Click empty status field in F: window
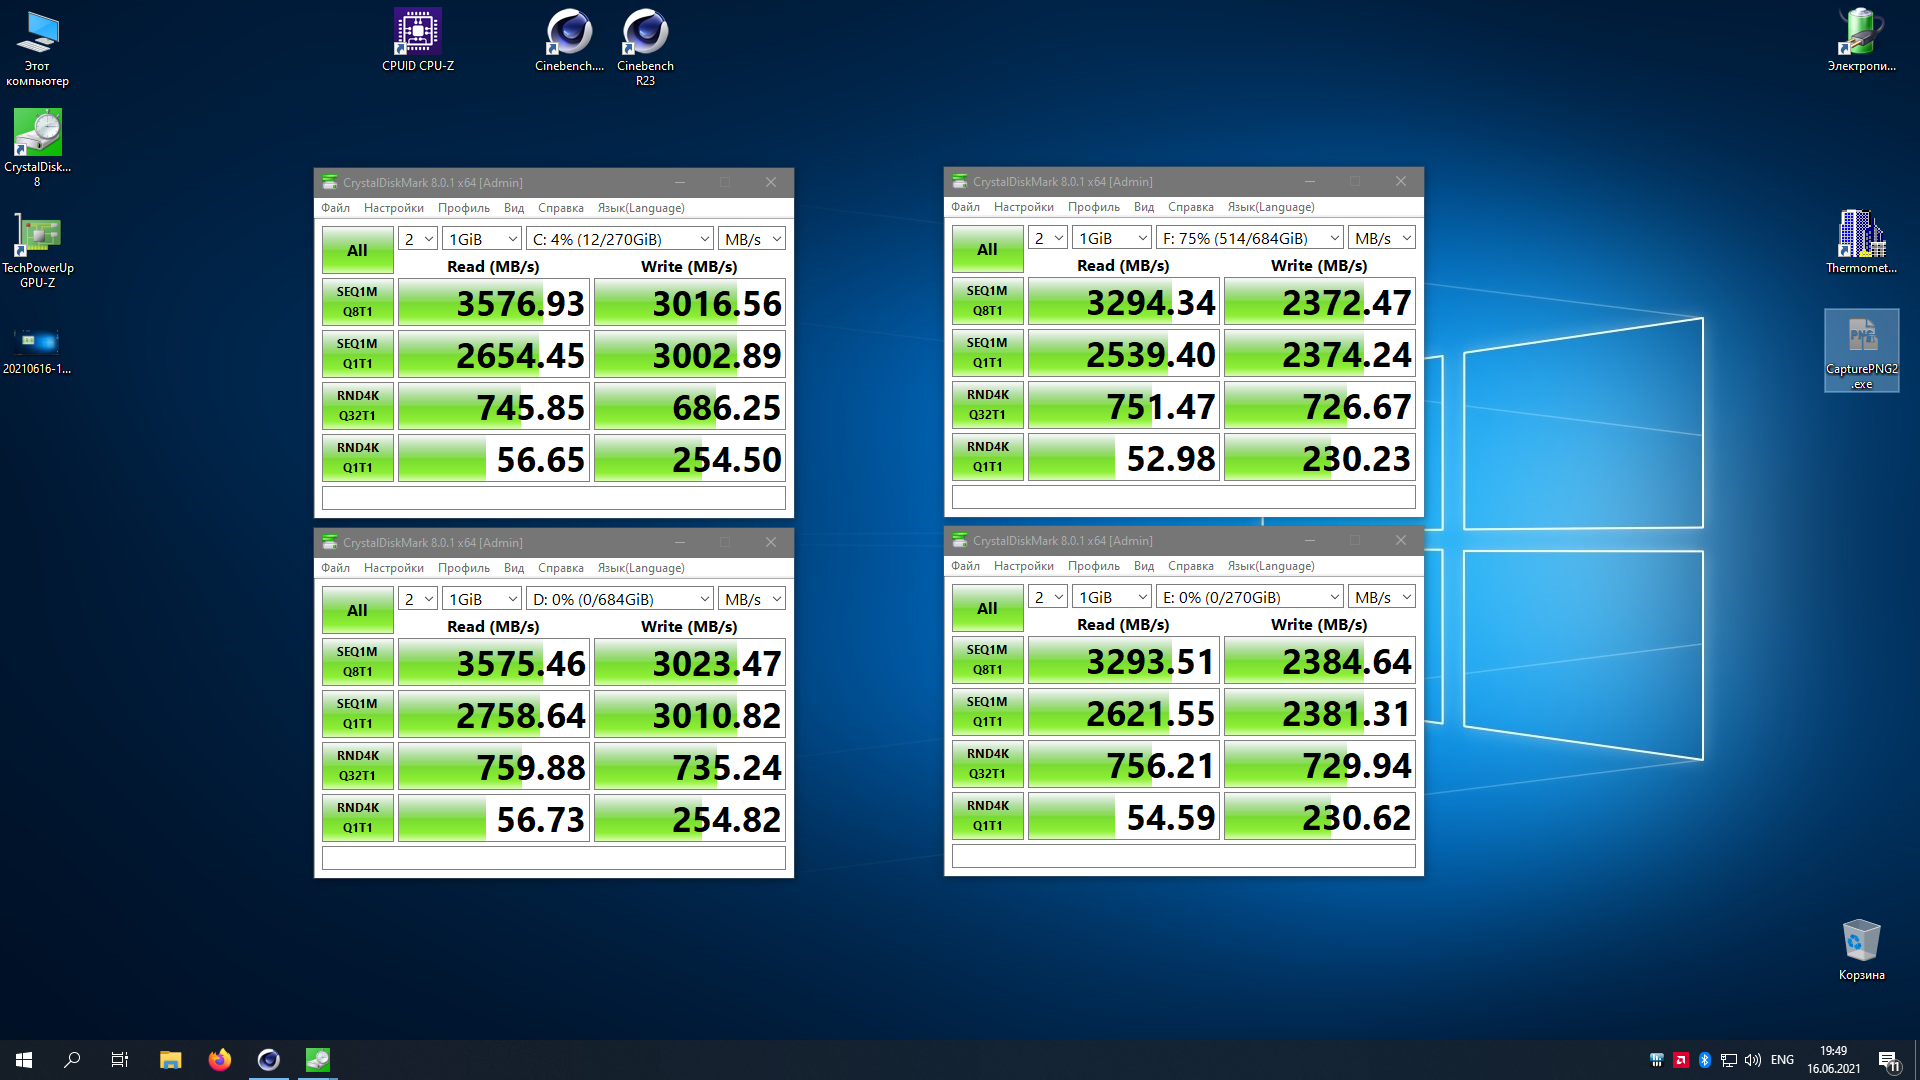 [x=1183, y=497]
